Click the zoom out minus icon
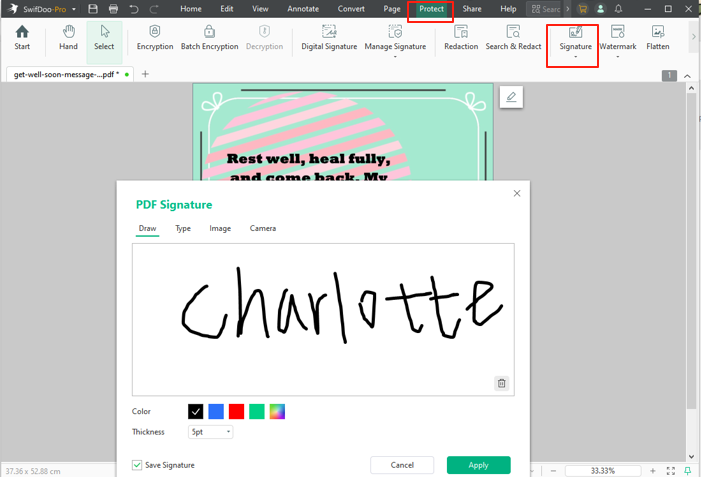 pos(553,471)
